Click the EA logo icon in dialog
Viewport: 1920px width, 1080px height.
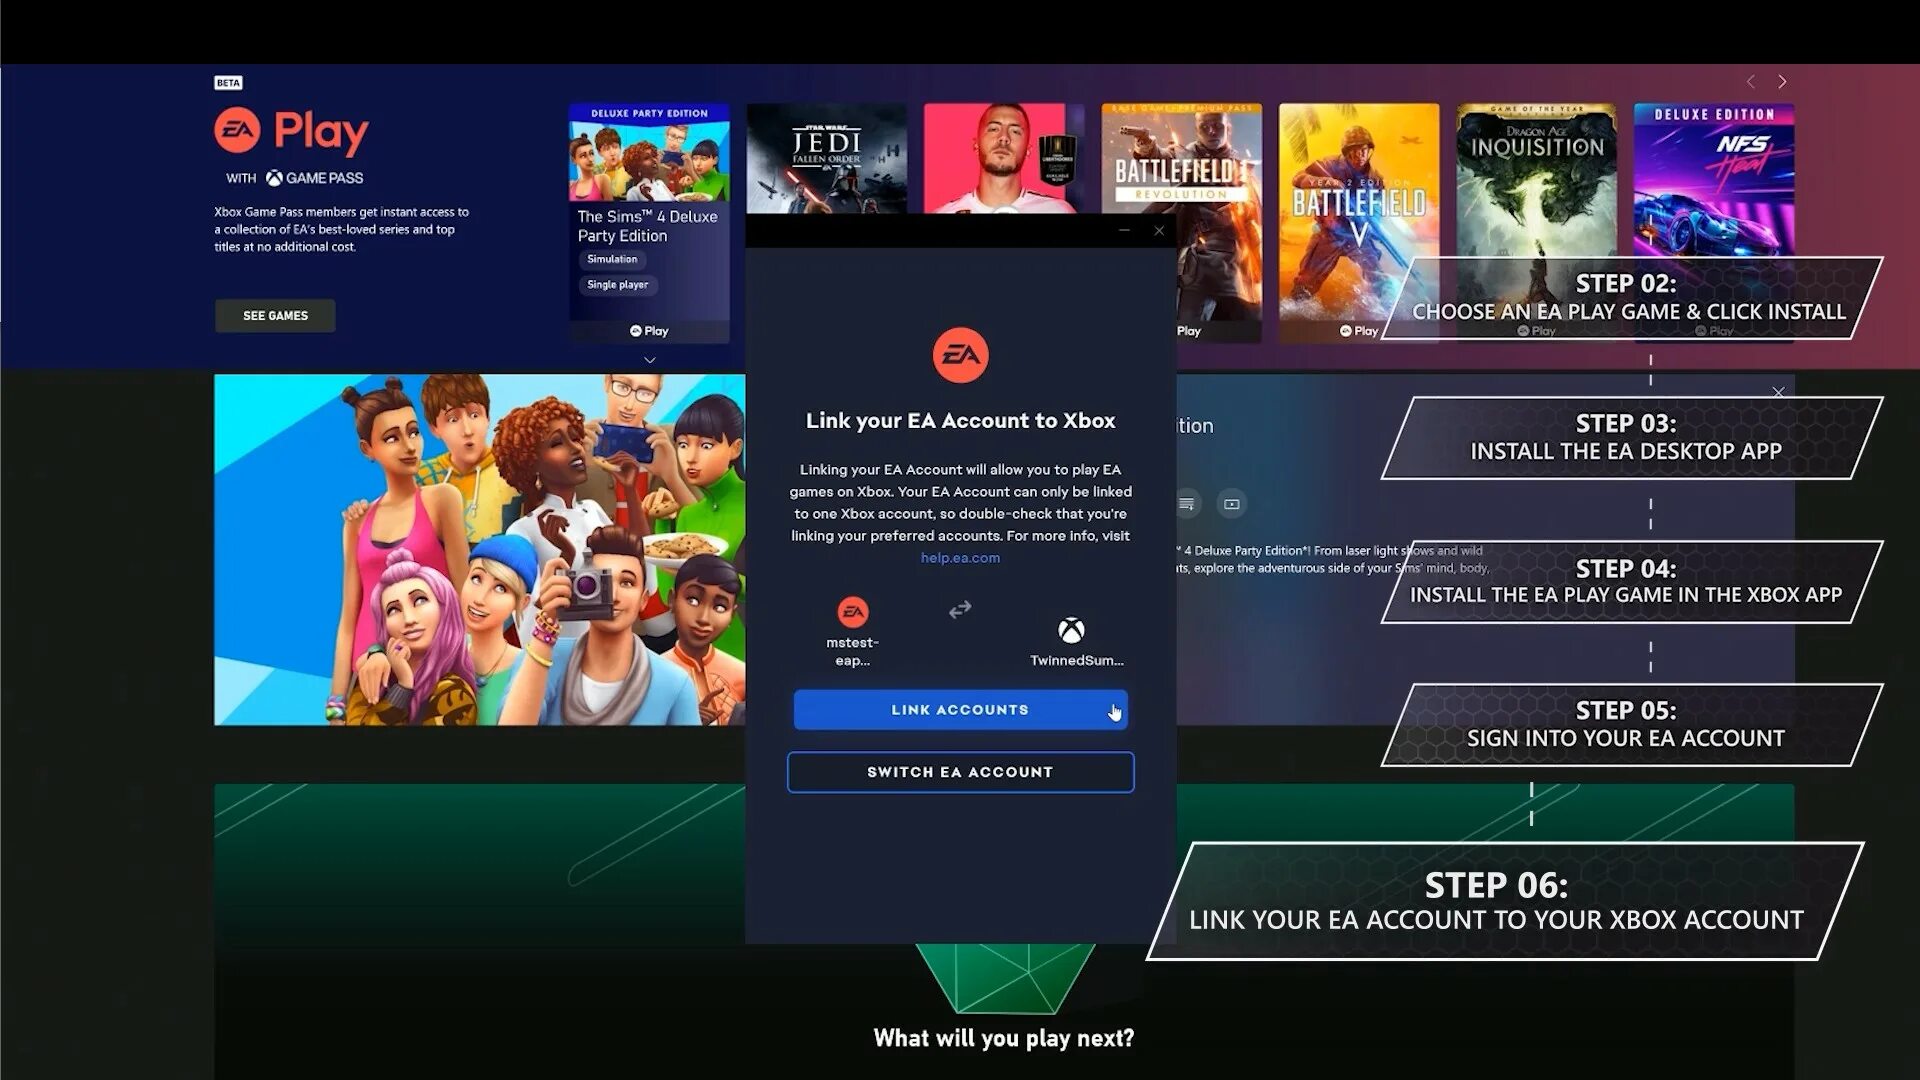click(x=959, y=355)
